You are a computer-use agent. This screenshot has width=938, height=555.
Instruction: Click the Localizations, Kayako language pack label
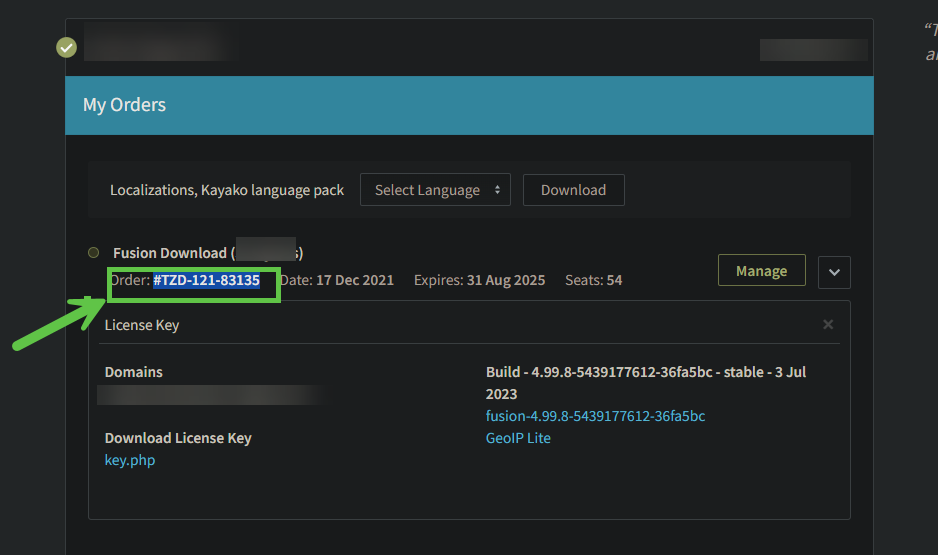(227, 190)
